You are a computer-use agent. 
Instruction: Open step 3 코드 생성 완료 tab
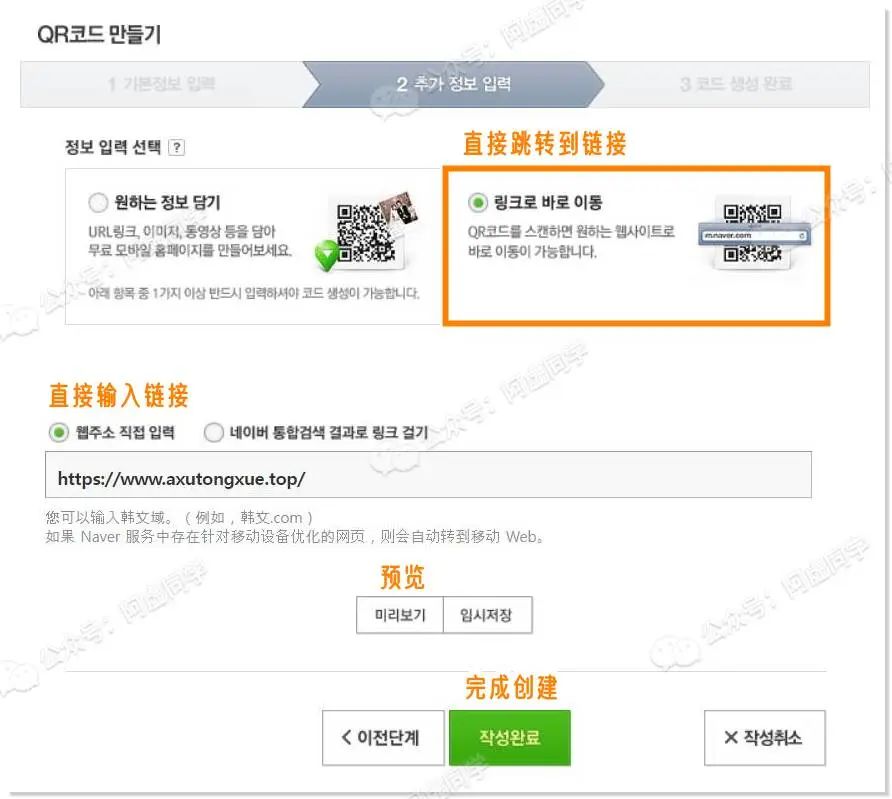point(736,84)
